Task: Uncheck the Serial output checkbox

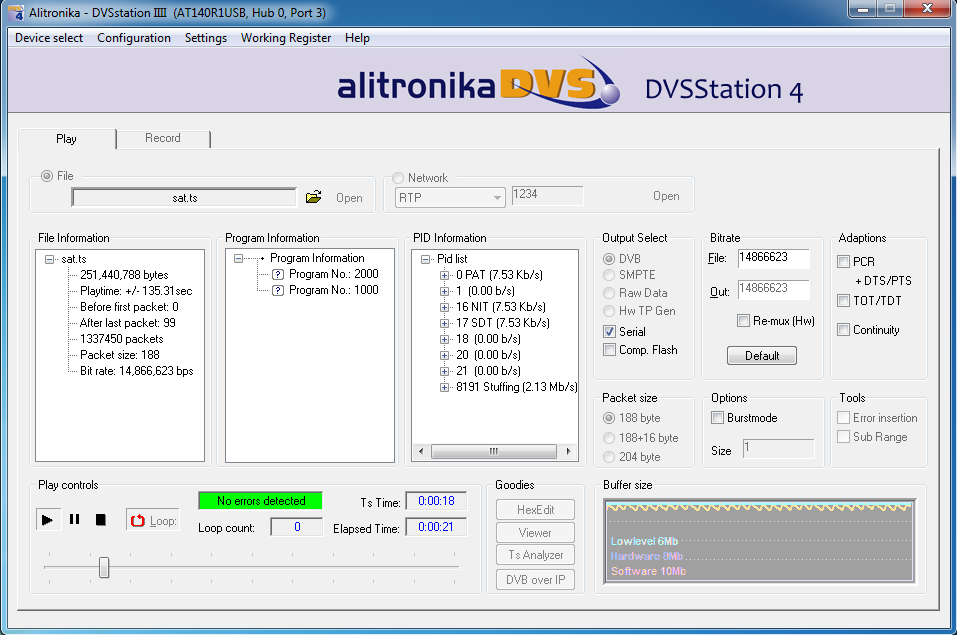Action: tap(610, 331)
